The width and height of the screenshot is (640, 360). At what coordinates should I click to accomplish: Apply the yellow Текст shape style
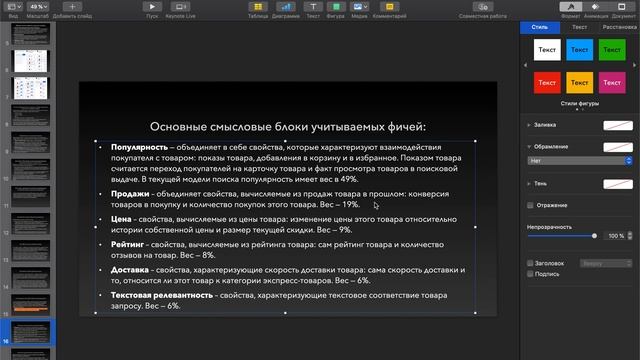click(580, 82)
